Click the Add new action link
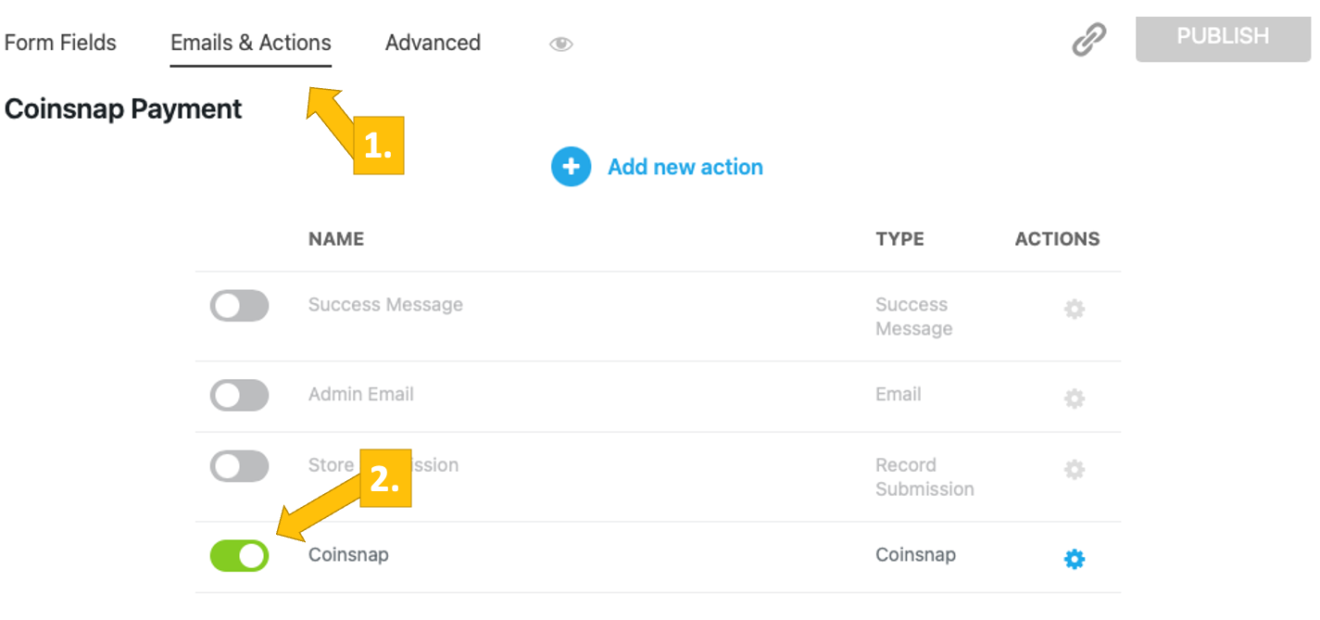This screenshot has width=1320, height=620. 685,167
